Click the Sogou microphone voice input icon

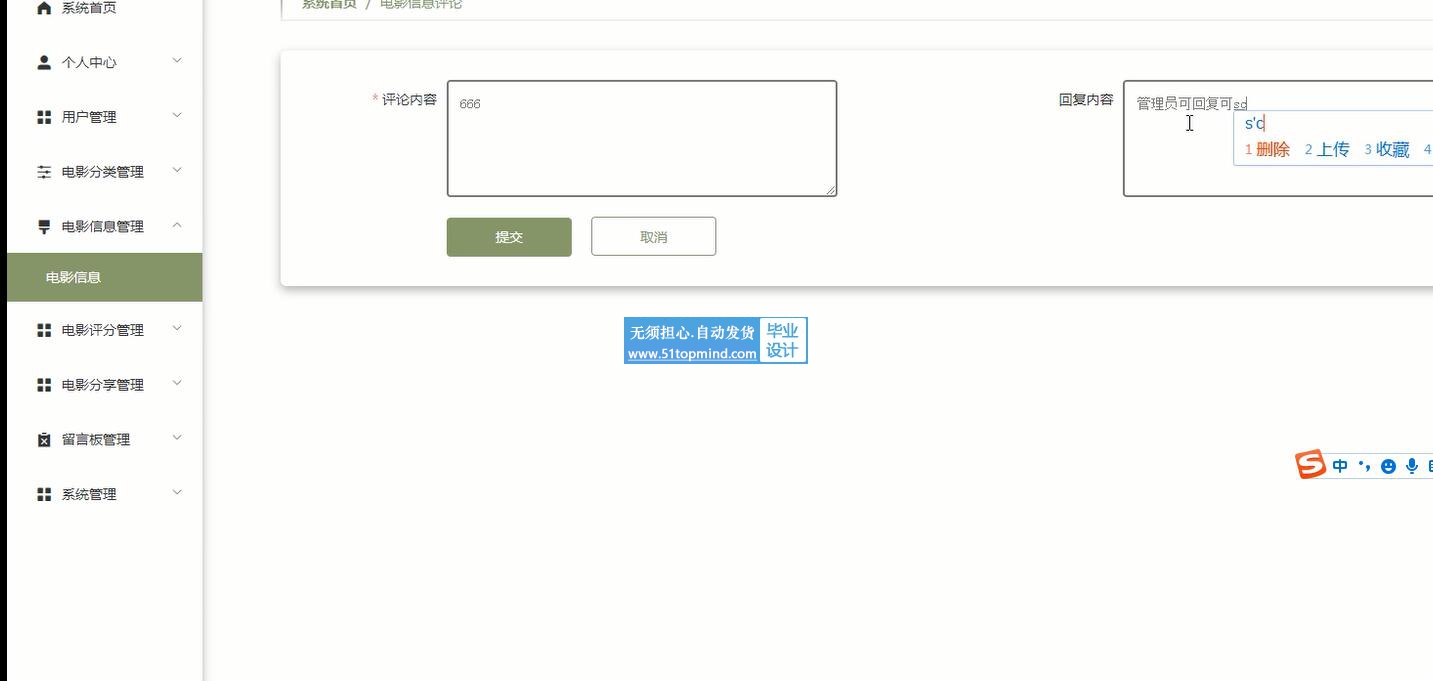tap(1412, 466)
